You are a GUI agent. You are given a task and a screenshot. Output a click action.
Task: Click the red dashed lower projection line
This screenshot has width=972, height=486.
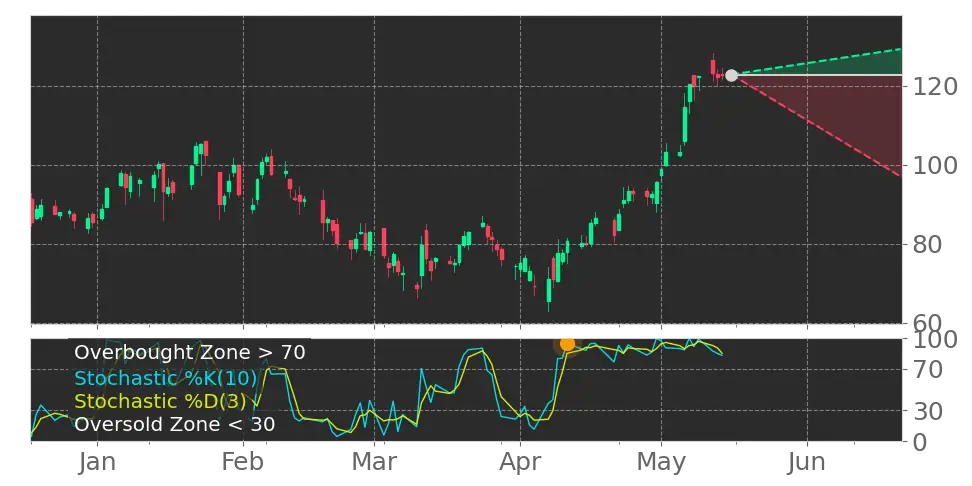click(818, 126)
